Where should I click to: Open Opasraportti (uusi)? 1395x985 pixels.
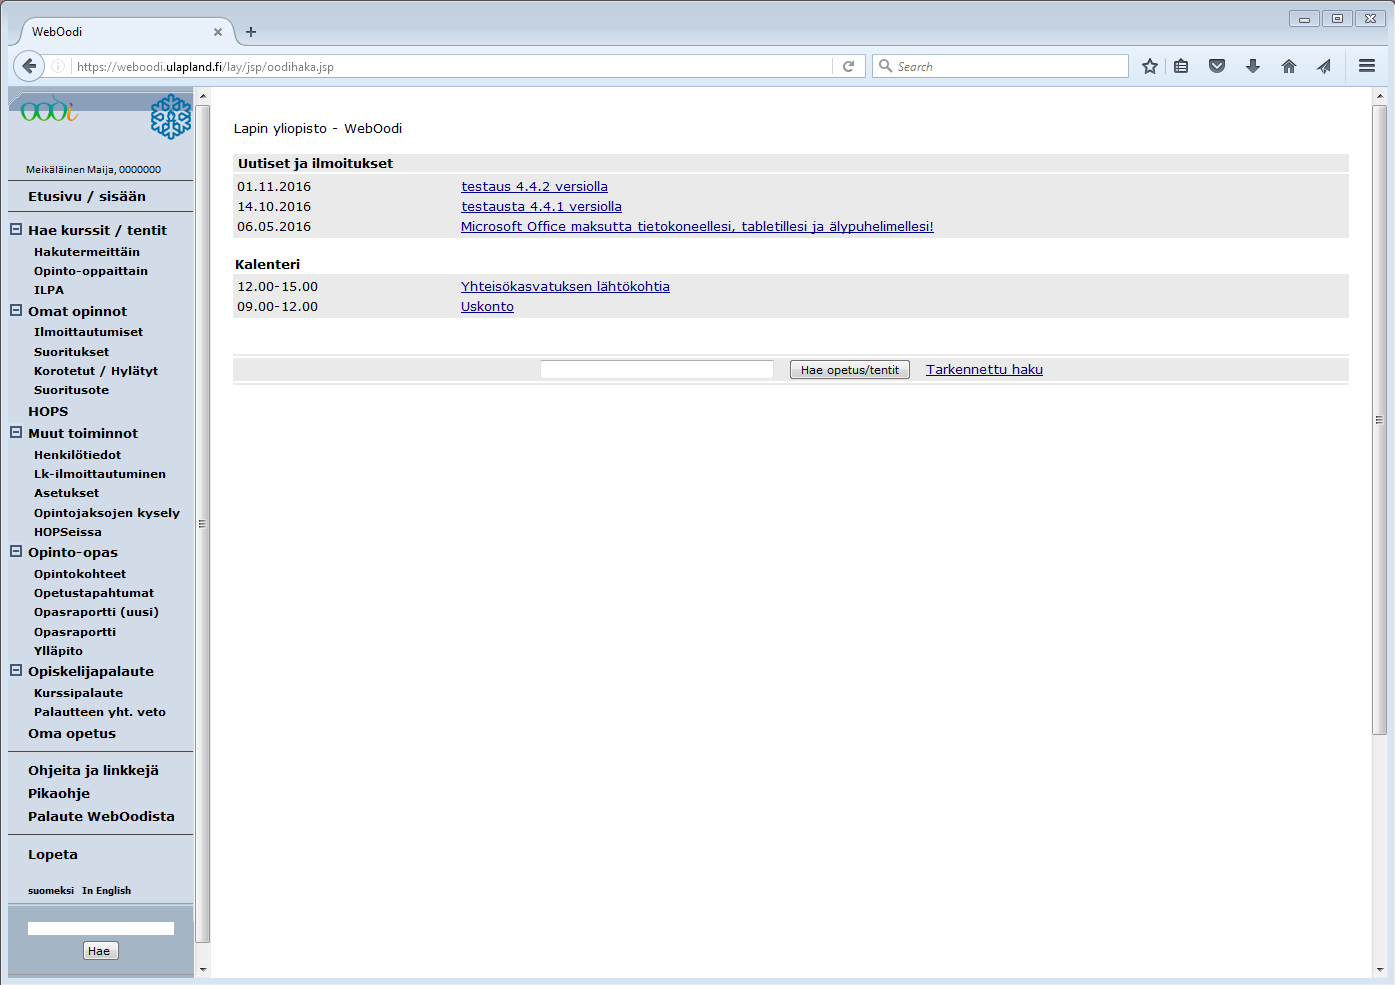[96, 612]
